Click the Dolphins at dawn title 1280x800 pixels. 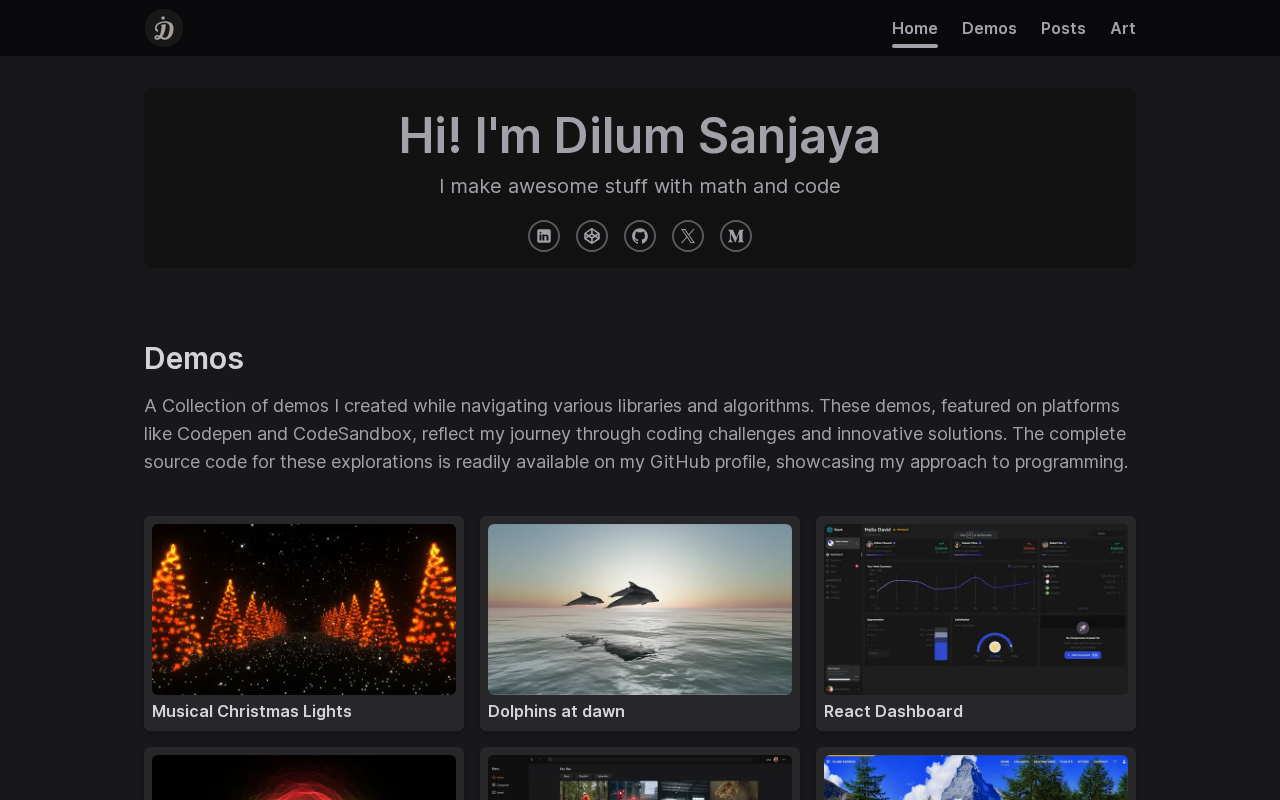[556, 711]
